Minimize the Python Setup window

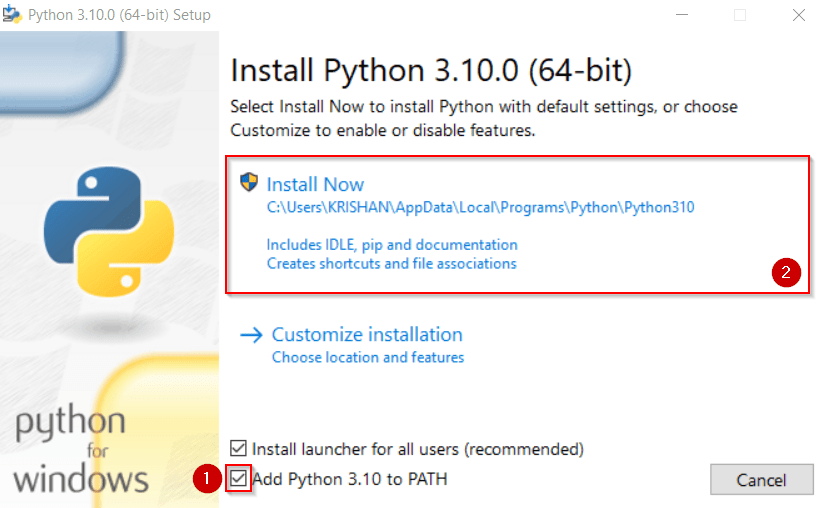682,15
